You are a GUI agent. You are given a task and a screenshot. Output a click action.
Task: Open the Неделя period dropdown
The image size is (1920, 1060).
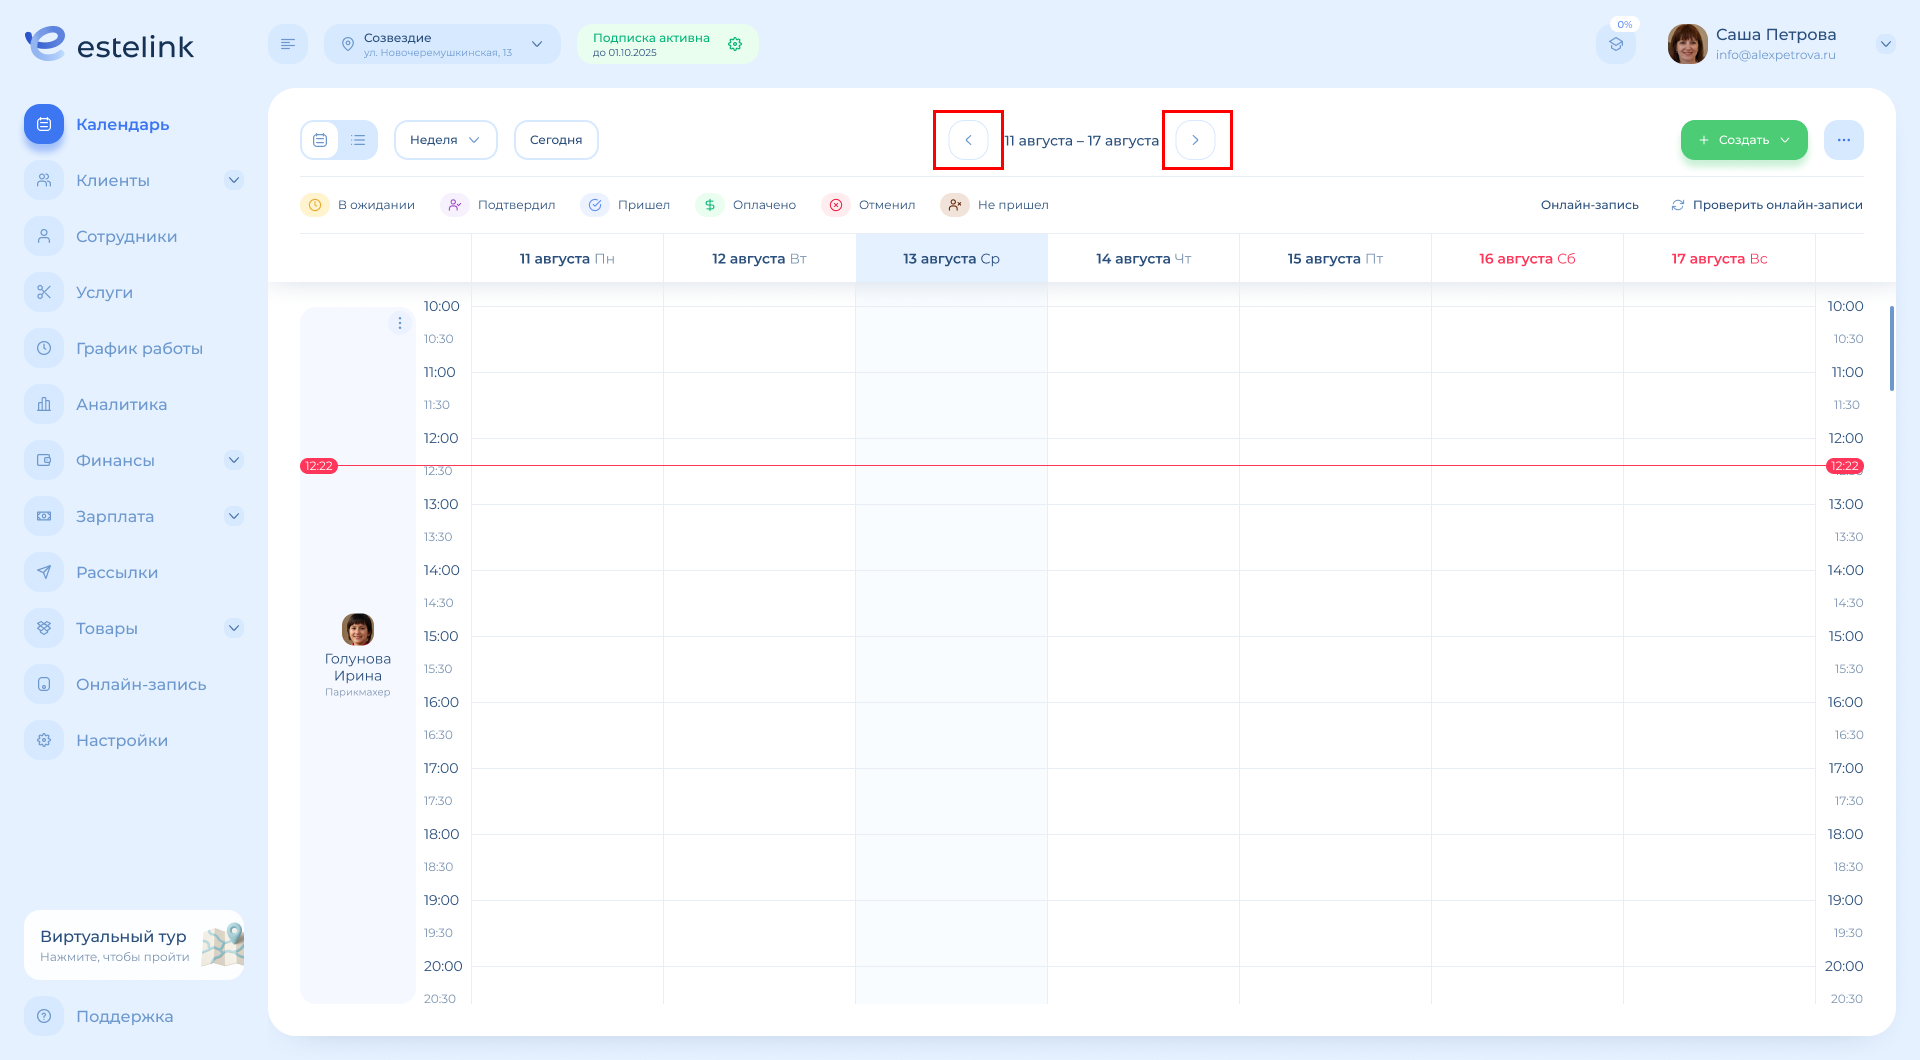point(445,140)
